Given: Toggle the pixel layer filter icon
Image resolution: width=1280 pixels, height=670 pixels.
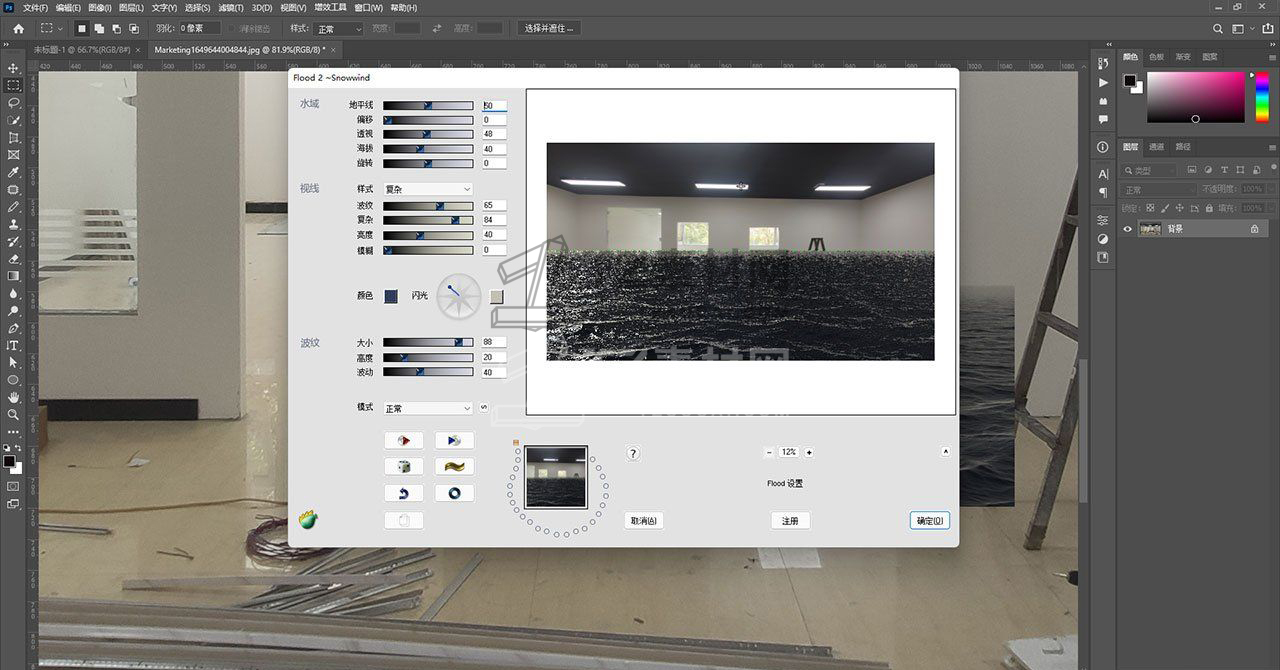Looking at the screenshot, I should point(1193,171).
